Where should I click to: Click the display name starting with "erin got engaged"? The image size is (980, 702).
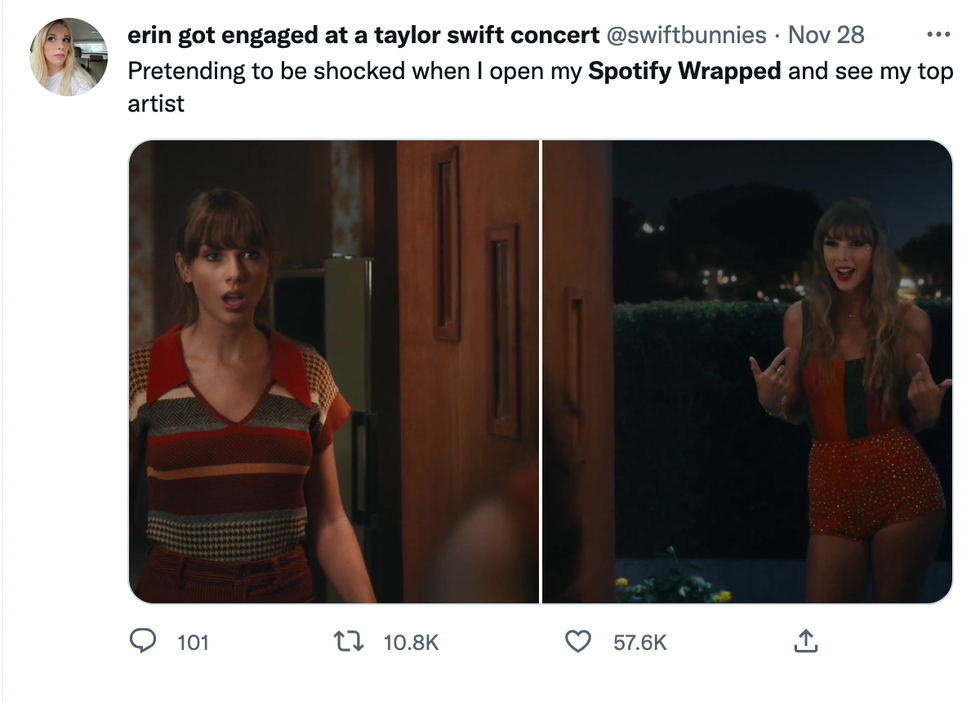[363, 35]
